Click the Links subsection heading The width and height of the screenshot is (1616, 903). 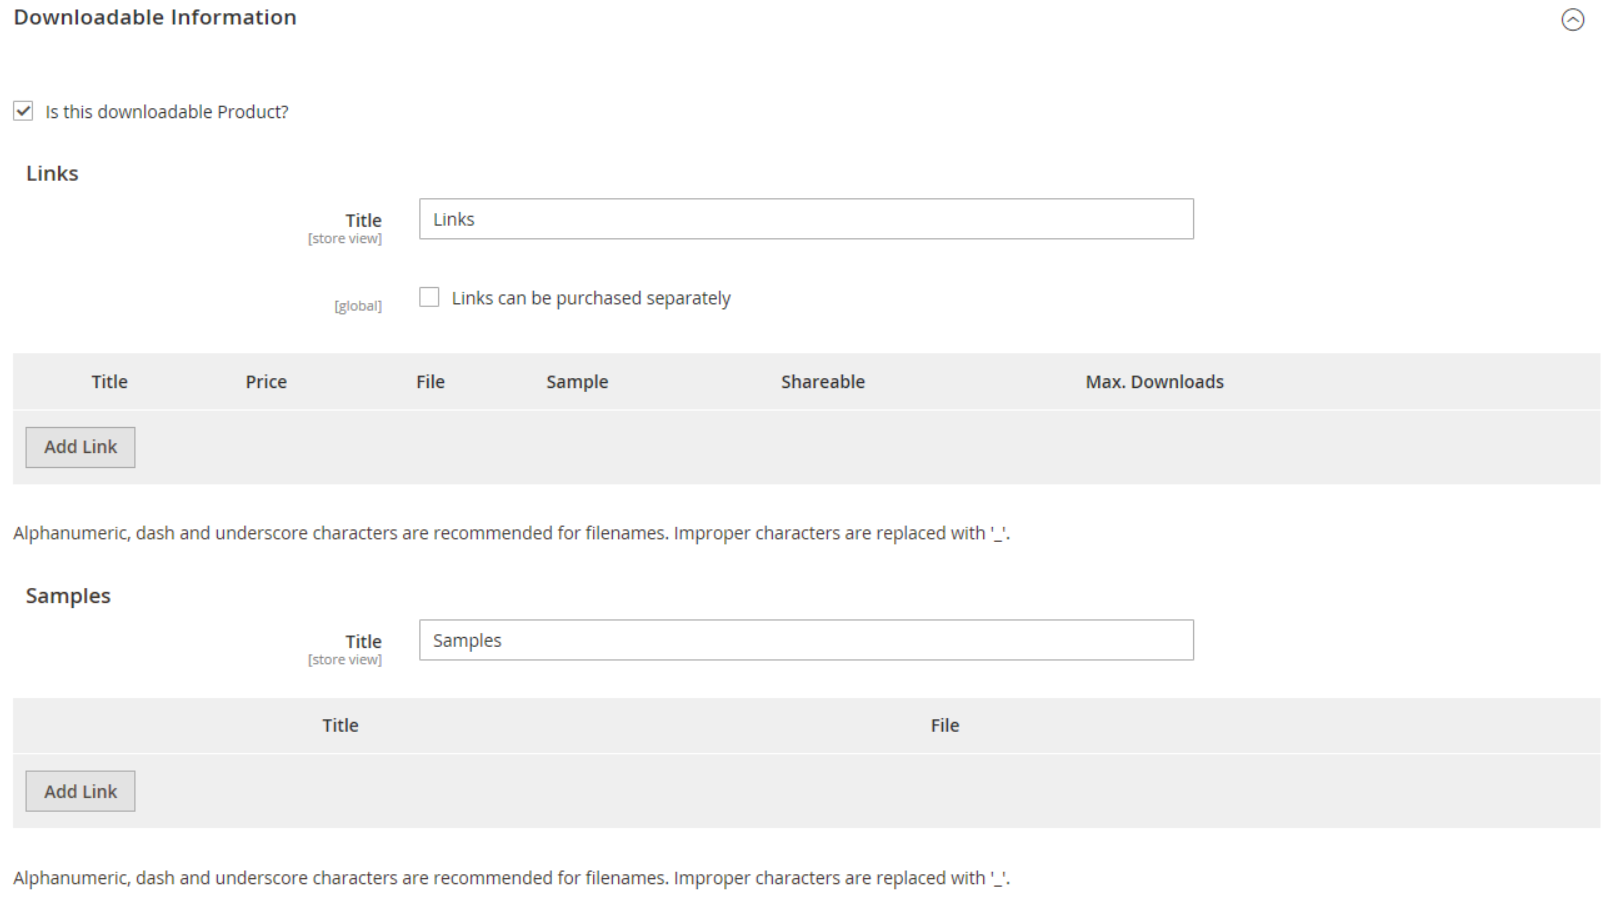coord(52,174)
